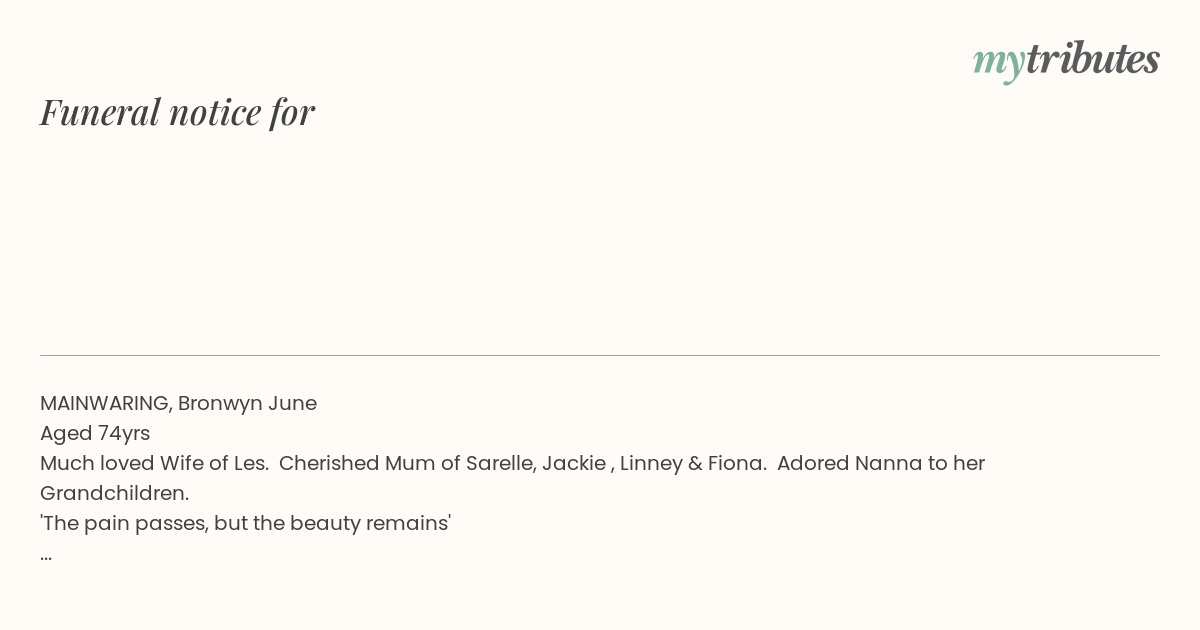Screen dimensions: 1200x630
Task: Click the "Aged 74yrs" line
Action: click(x=95, y=433)
